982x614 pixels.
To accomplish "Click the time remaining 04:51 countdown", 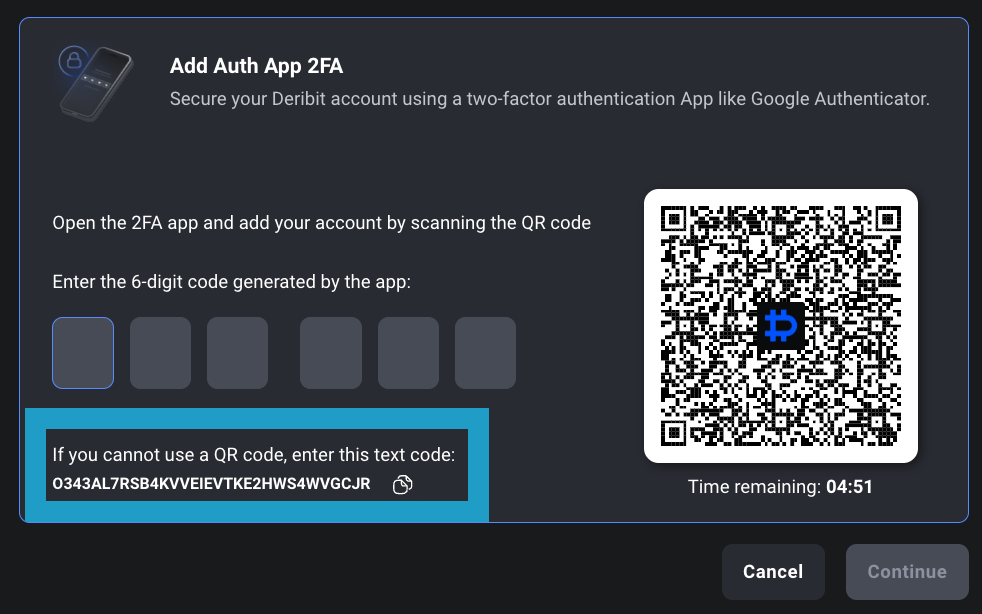I will pos(781,487).
